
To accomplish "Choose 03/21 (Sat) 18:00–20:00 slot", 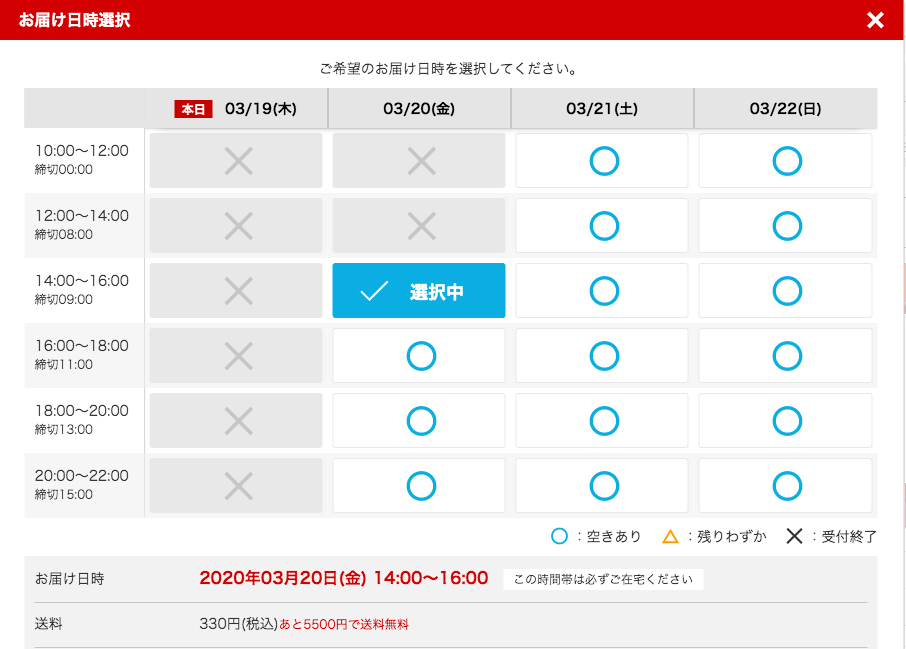I will click(603, 421).
